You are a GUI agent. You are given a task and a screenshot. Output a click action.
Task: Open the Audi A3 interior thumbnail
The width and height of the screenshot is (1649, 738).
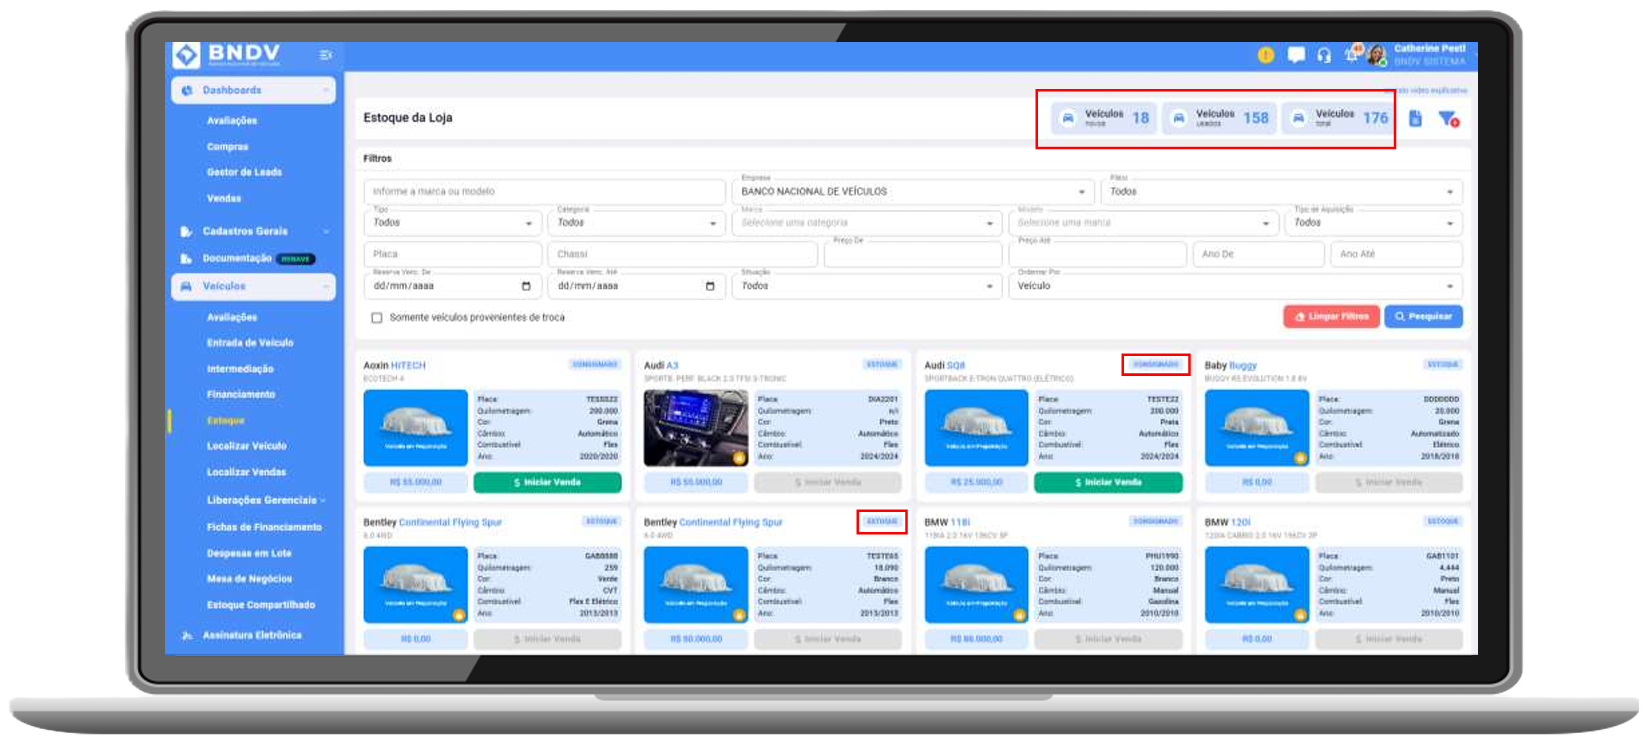696,428
